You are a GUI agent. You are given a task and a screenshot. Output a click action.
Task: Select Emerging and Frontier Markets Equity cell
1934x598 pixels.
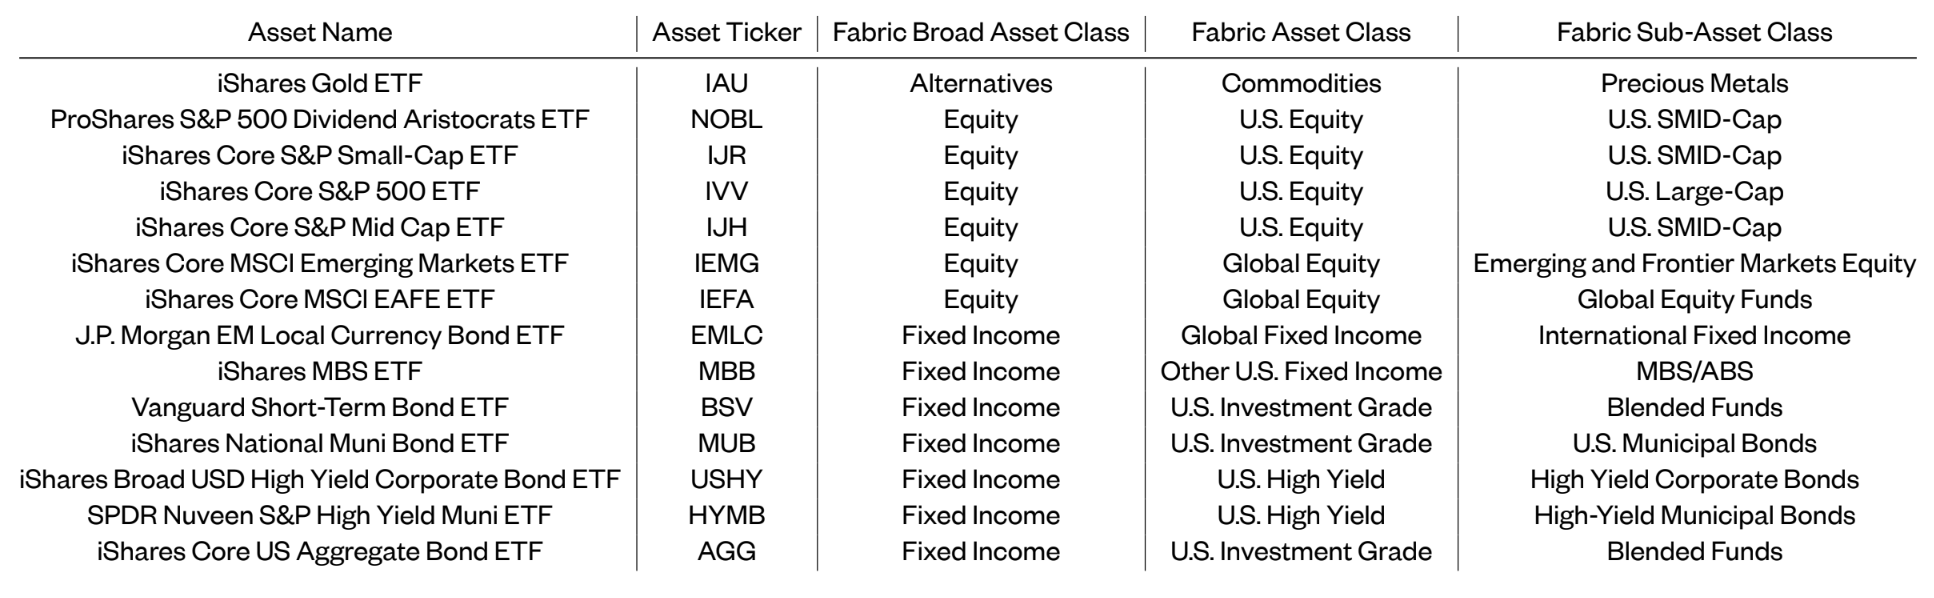point(1694,263)
